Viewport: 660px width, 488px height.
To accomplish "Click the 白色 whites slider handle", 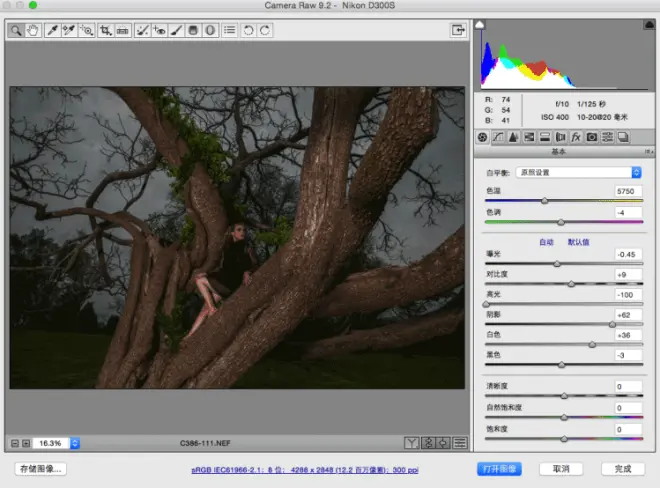I will pos(592,344).
